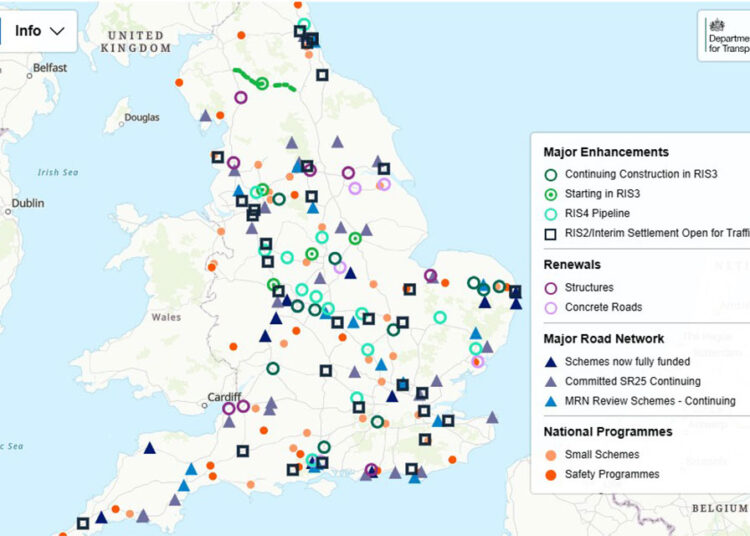Click the 'Concrete Roads' label text
Image resolution: width=750 pixels, height=536 pixels.
(x=603, y=307)
